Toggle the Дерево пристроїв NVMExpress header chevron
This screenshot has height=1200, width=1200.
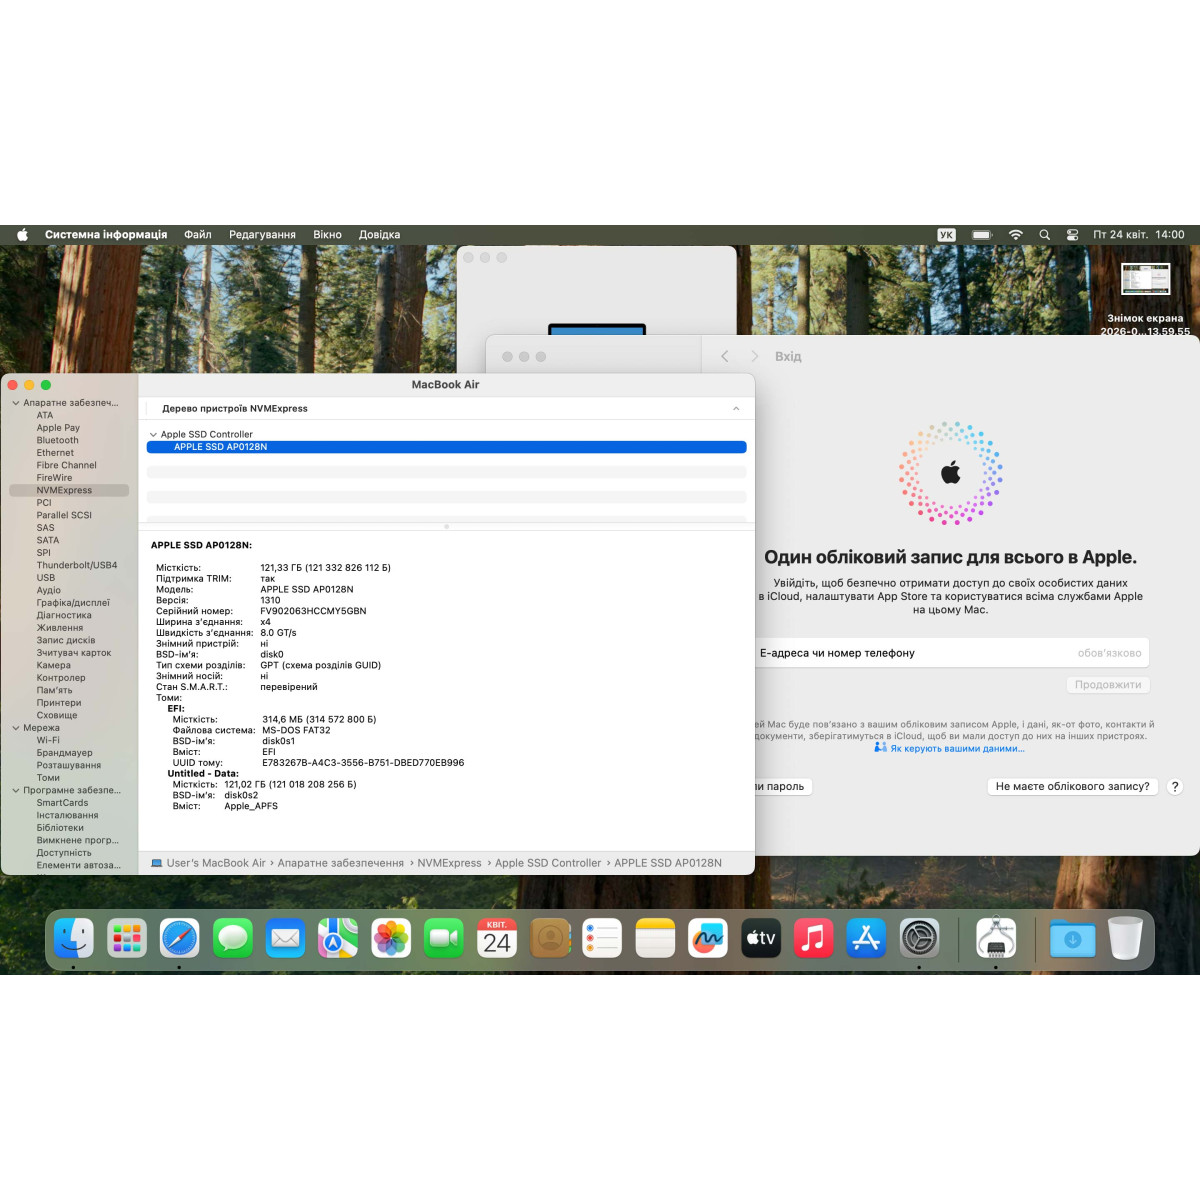736,408
